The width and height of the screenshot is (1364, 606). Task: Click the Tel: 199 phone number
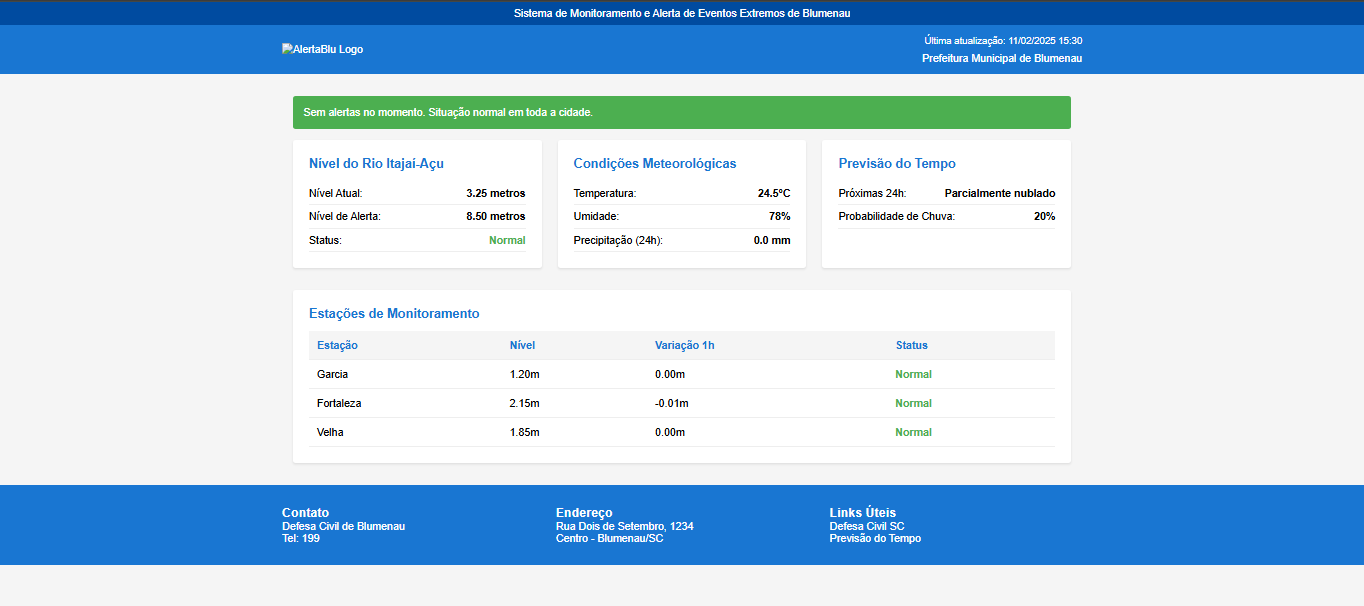click(x=301, y=538)
